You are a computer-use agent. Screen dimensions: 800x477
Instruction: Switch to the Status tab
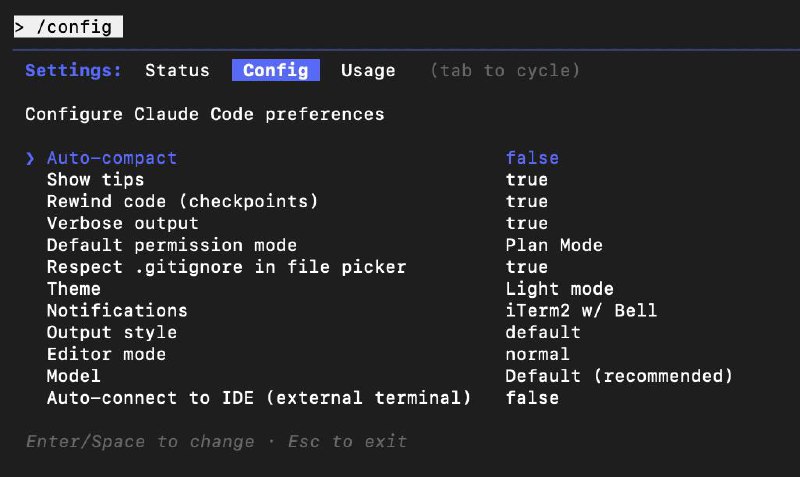(x=177, y=70)
